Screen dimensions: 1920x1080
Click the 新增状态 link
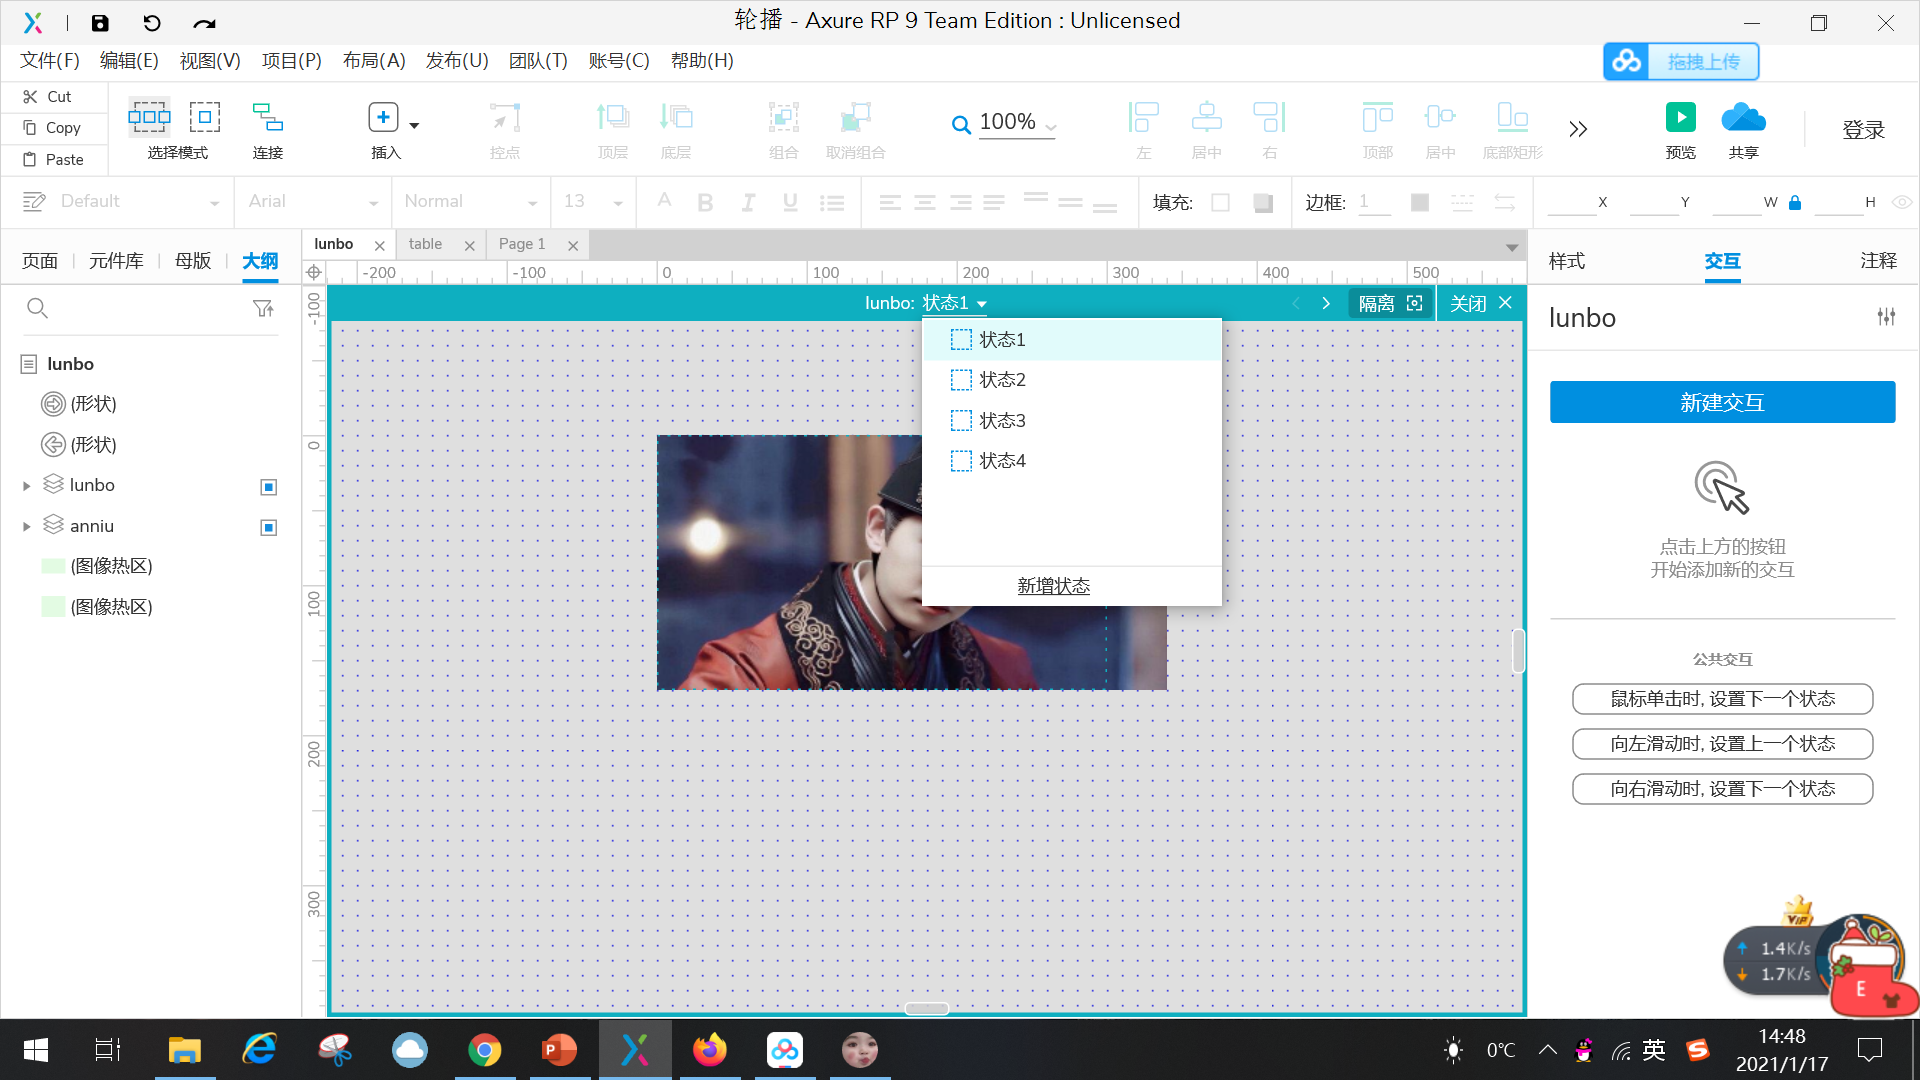coord(1053,586)
